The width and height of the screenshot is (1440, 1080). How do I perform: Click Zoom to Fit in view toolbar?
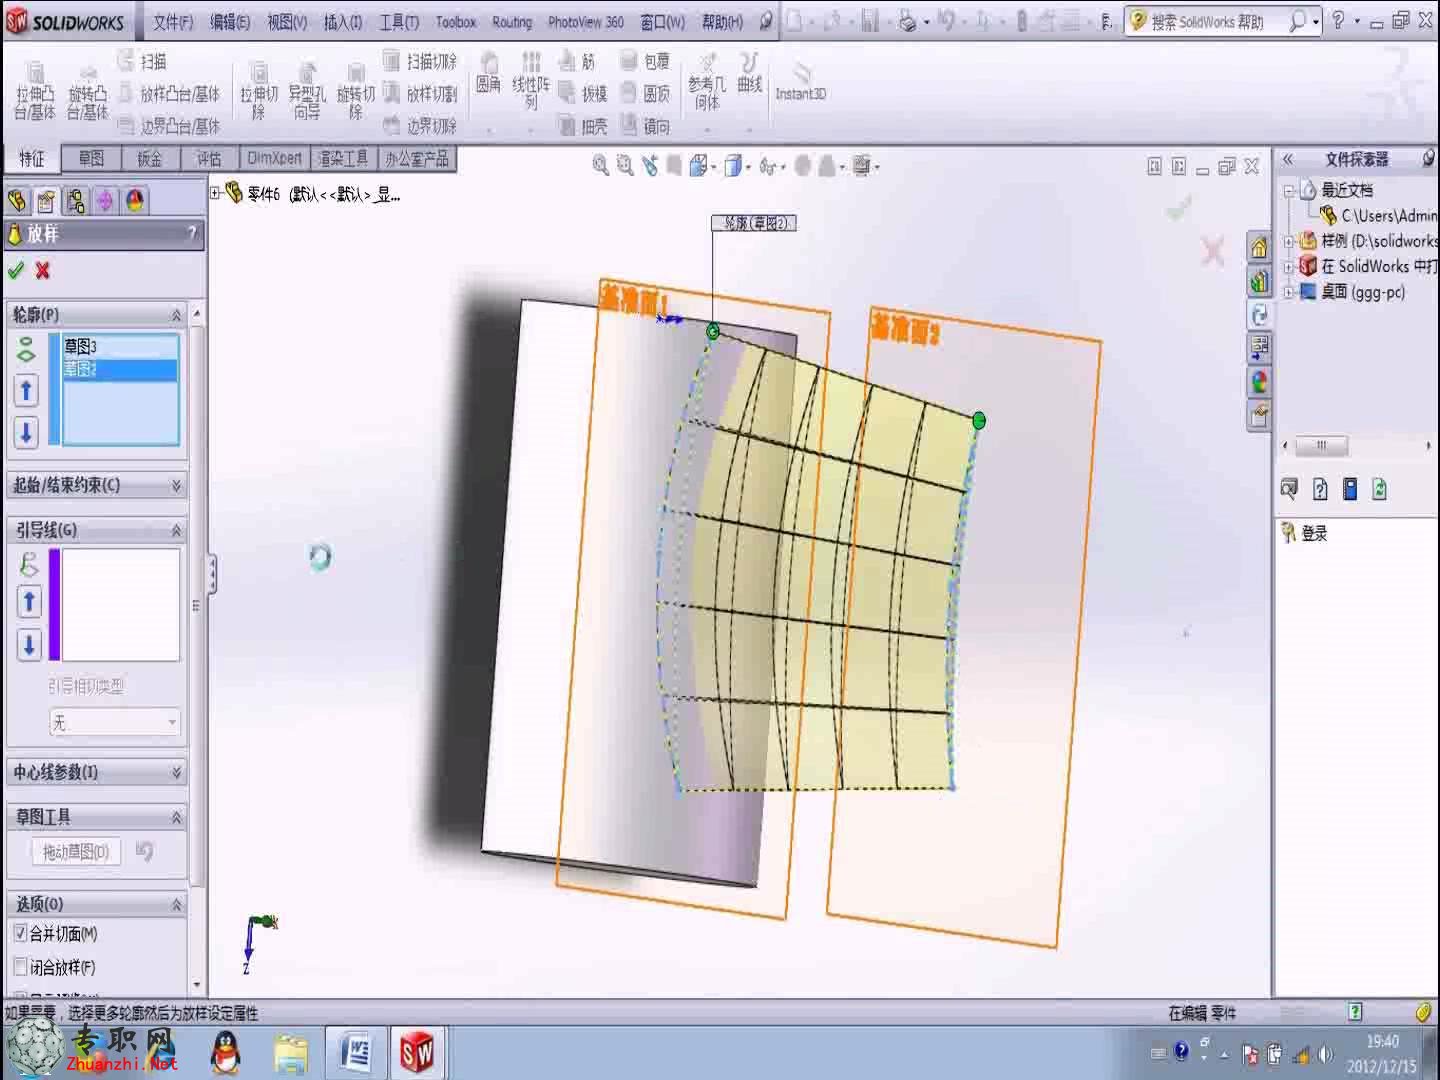[600, 166]
